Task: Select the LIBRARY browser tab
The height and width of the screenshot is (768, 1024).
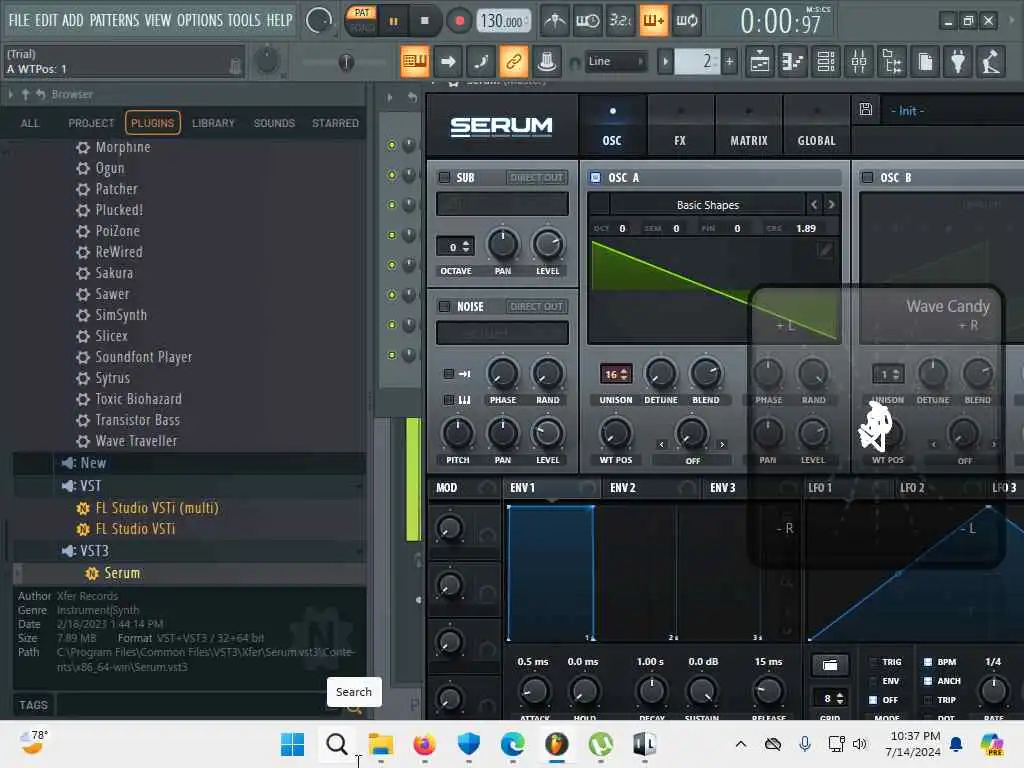Action: 213,123
